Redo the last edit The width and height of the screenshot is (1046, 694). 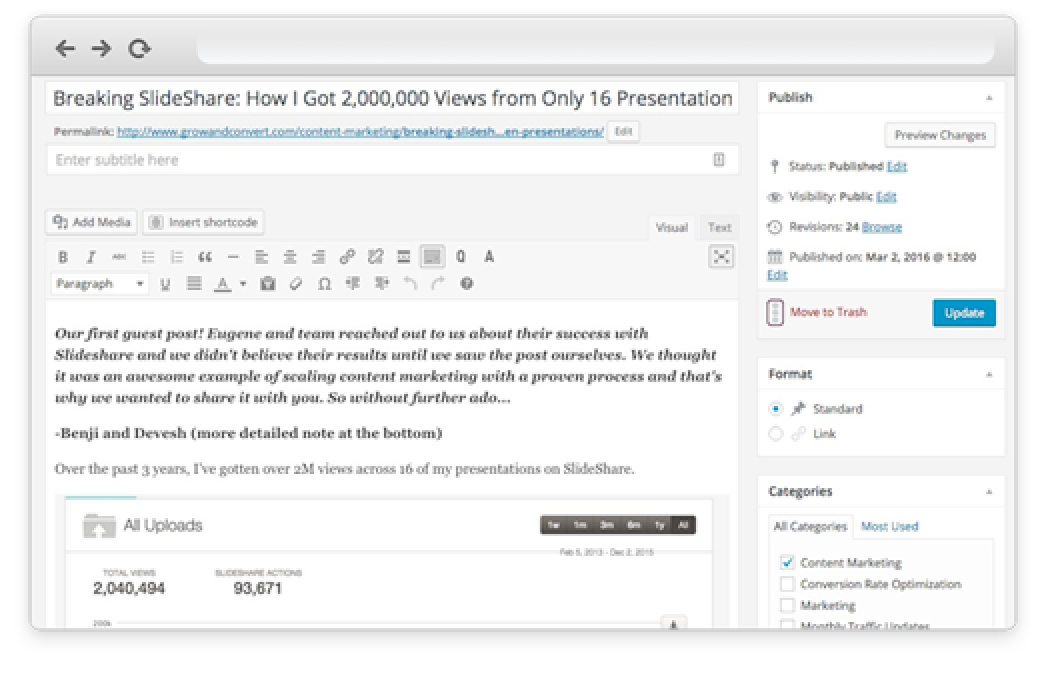(438, 284)
